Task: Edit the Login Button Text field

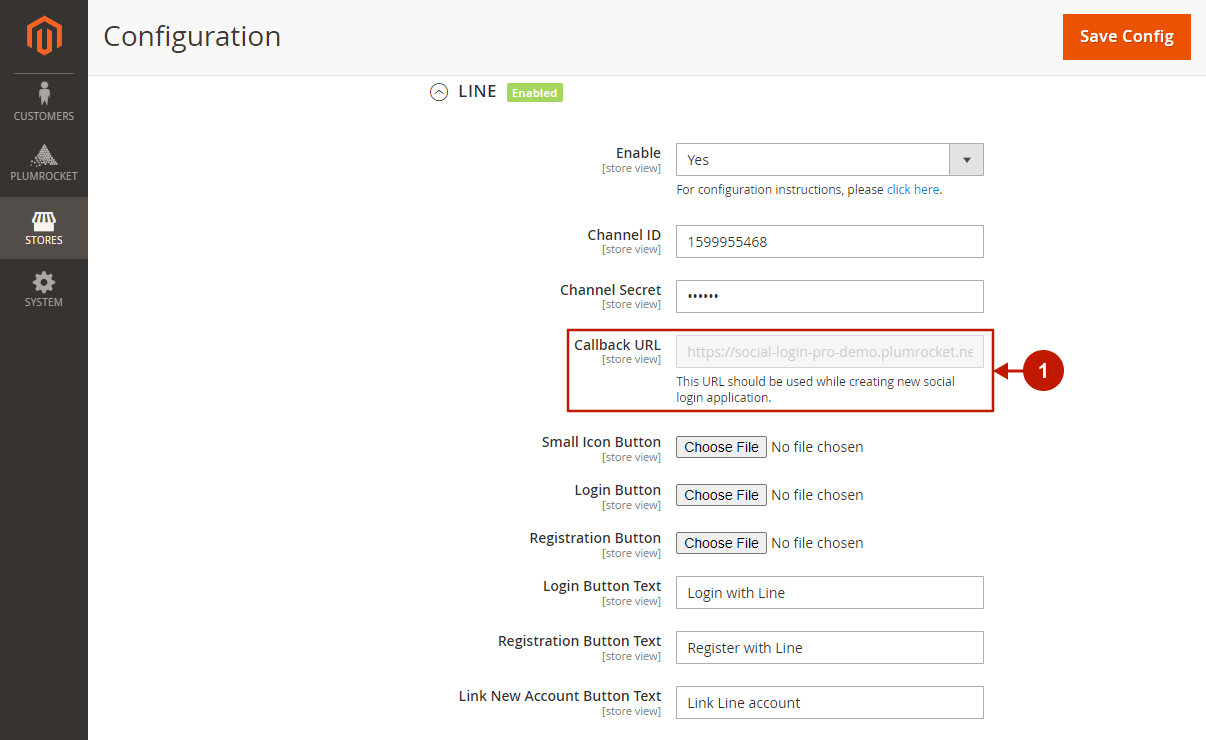Action: coord(830,593)
